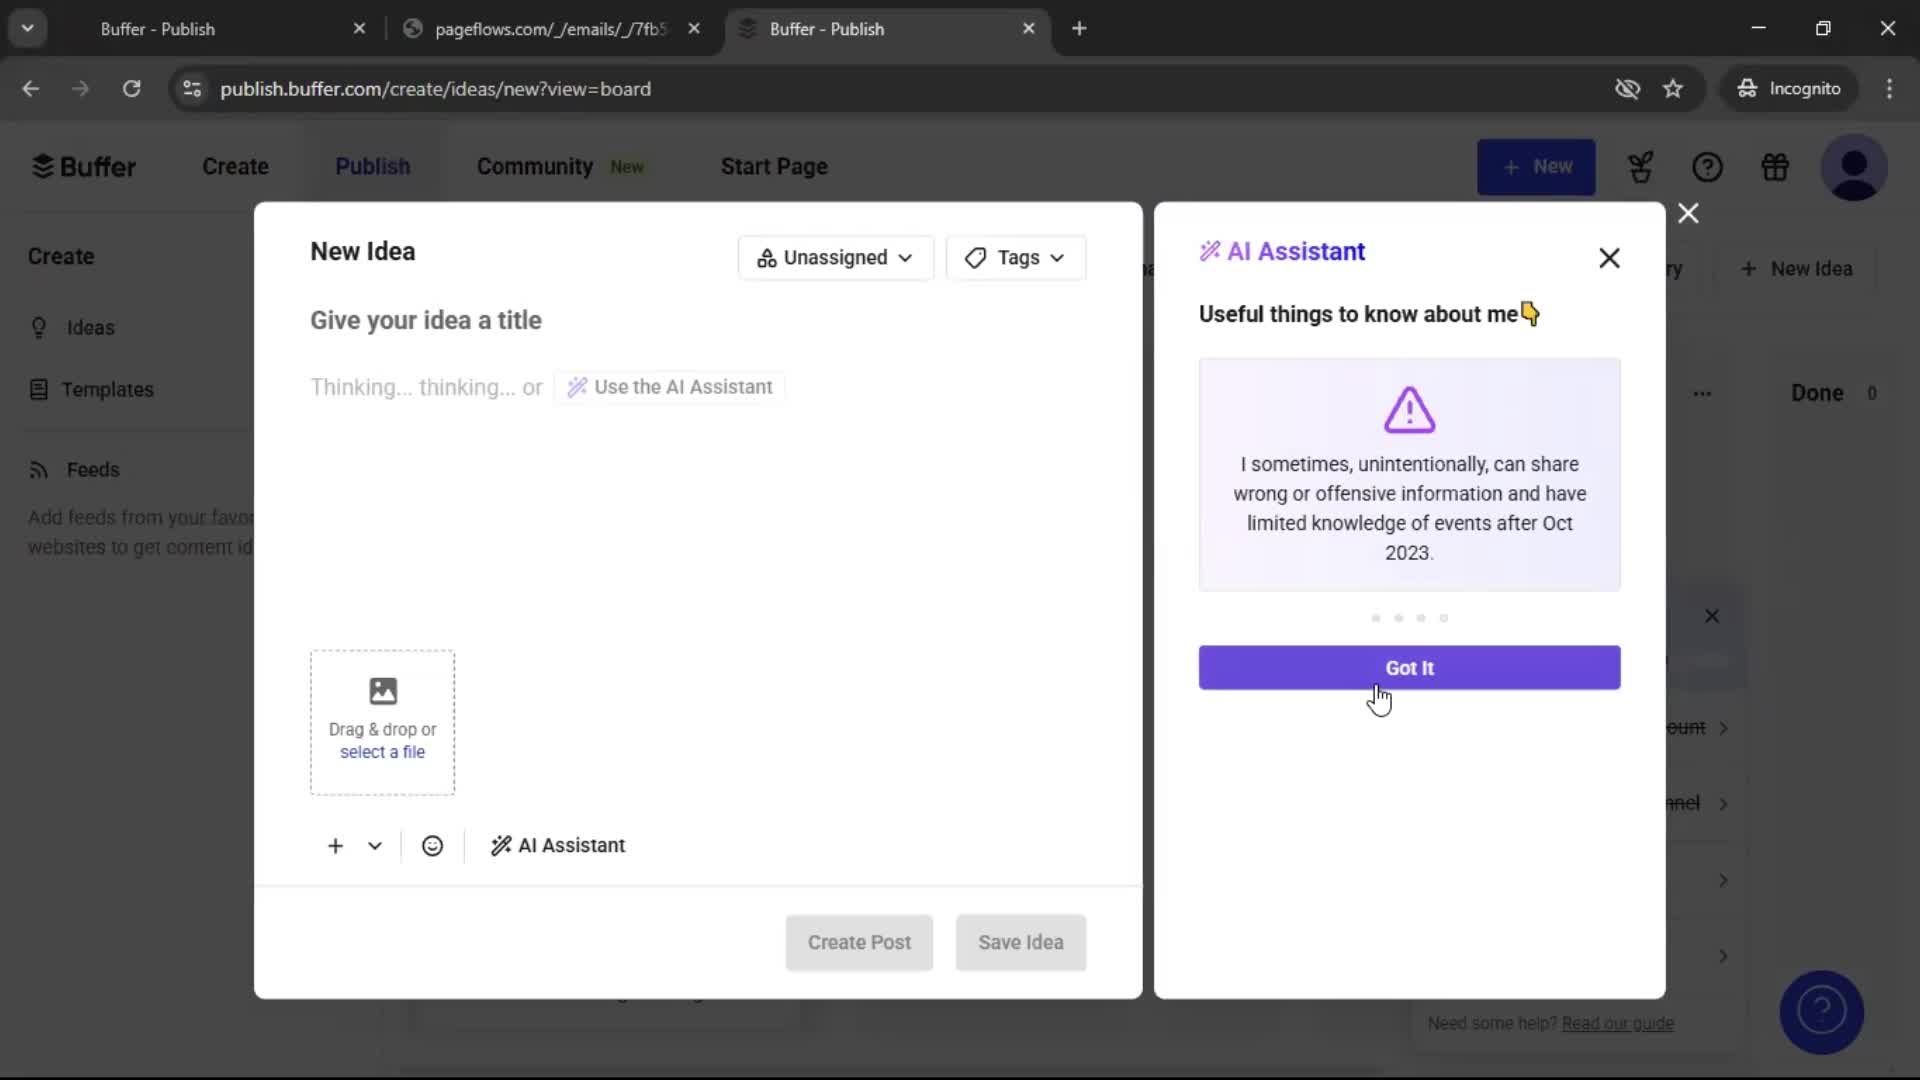1920x1080 pixels.
Task: Open the profile avatar in top right
Action: point(1855,167)
